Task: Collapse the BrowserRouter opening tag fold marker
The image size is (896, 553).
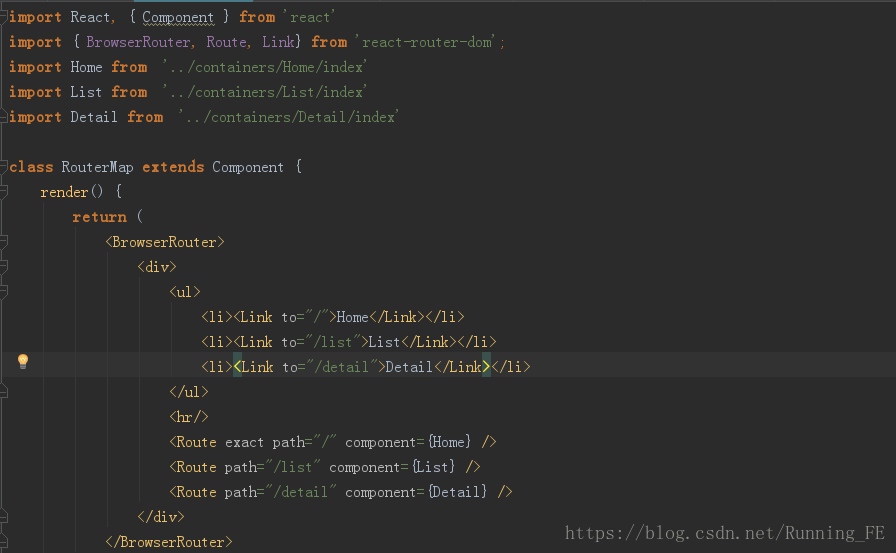Action: point(3,242)
